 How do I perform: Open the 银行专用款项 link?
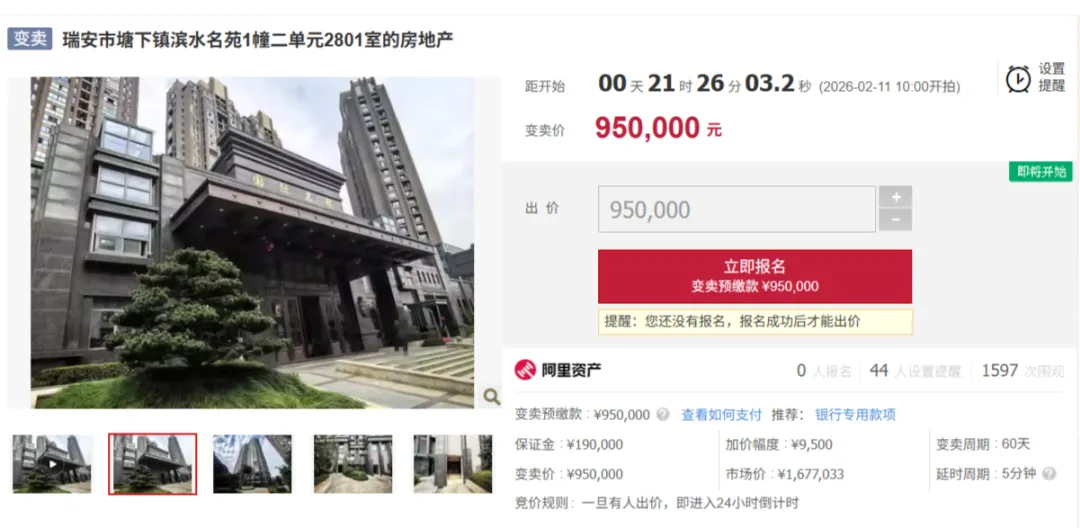[x=855, y=414]
